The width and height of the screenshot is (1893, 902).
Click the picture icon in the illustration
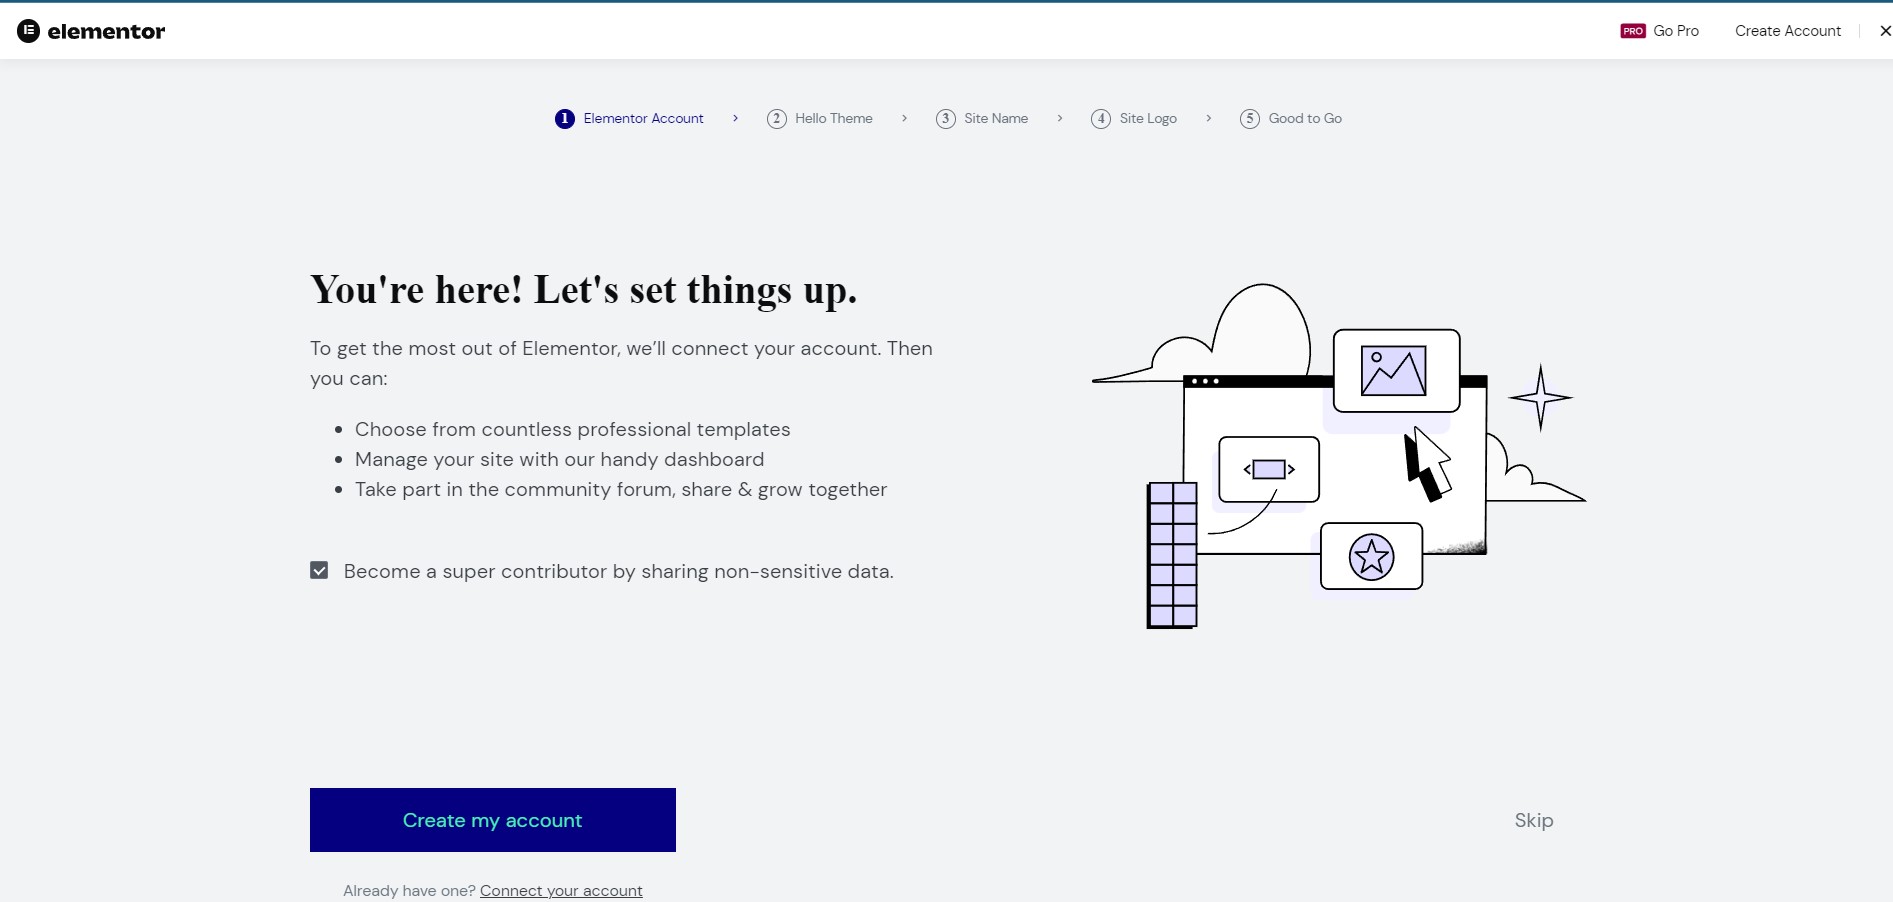pos(1394,371)
